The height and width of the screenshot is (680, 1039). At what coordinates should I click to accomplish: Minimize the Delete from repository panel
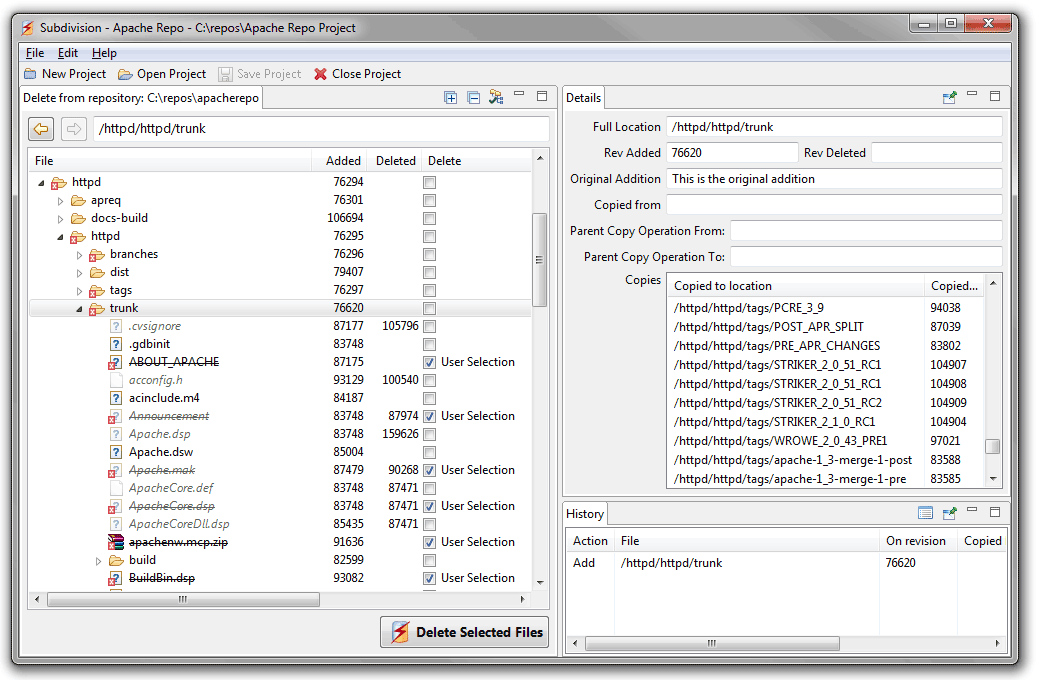coord(520,95)
